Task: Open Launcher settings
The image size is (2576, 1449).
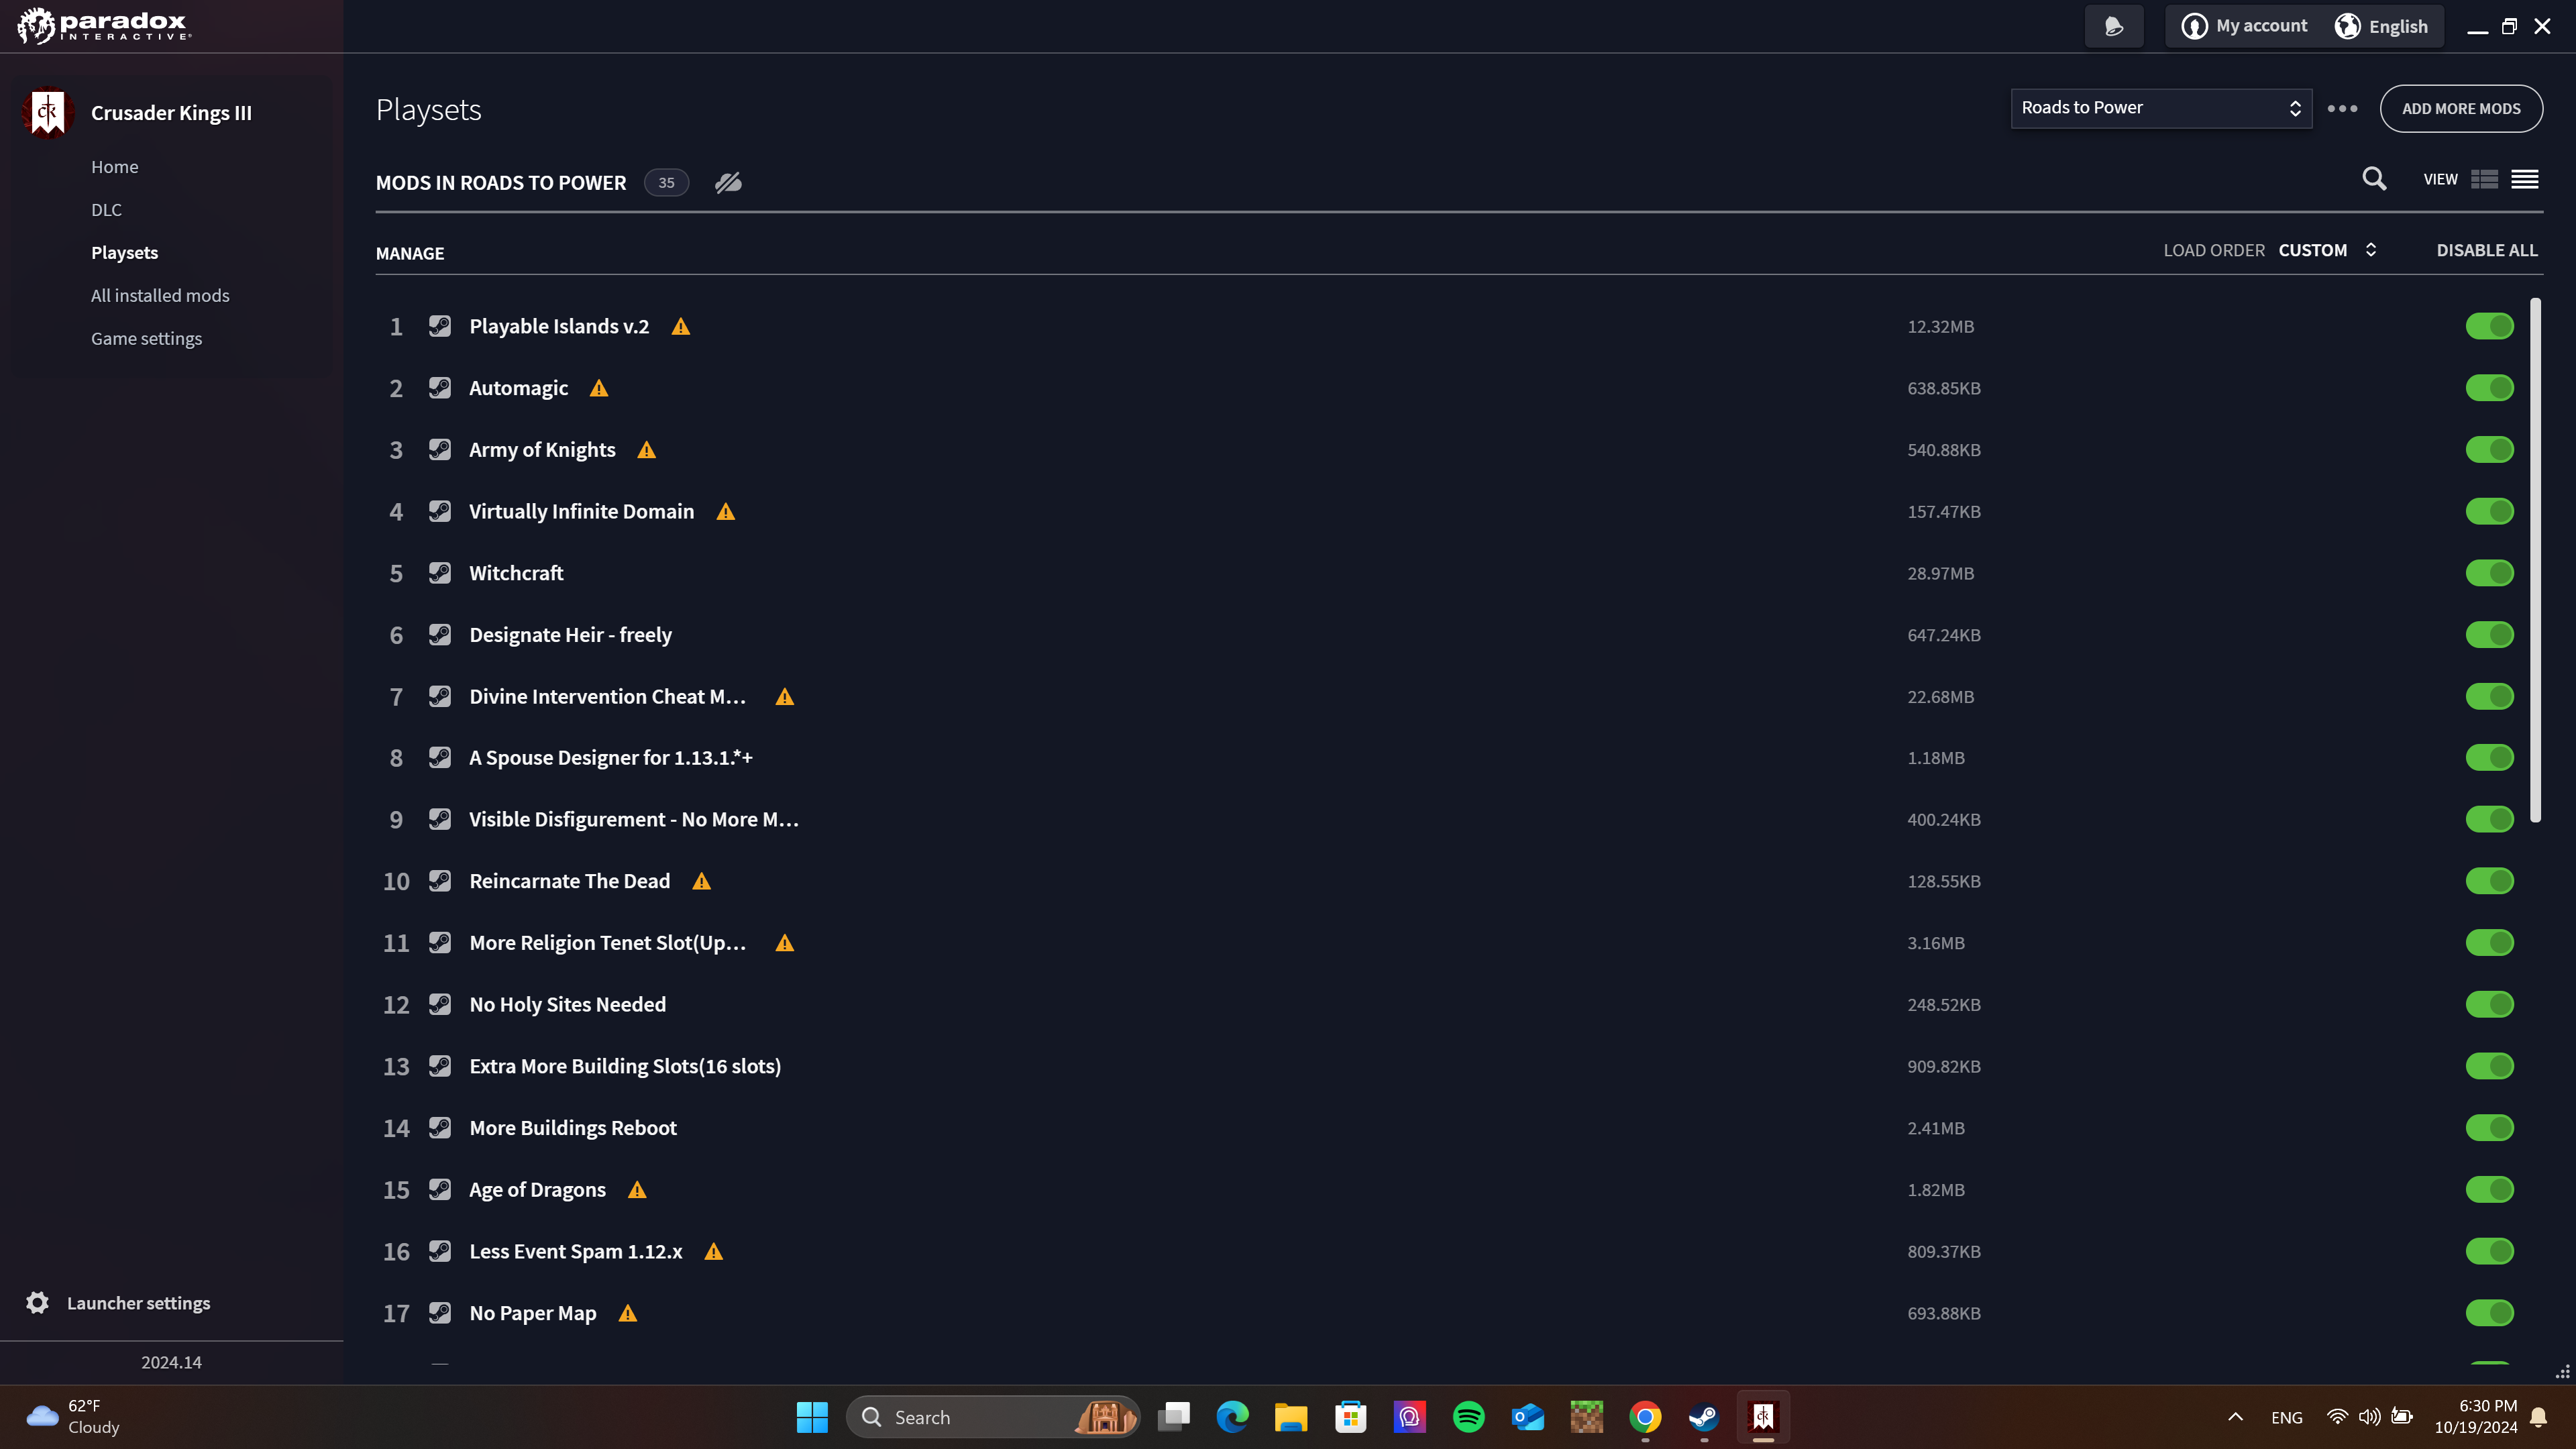Action: click(139, 1303)
